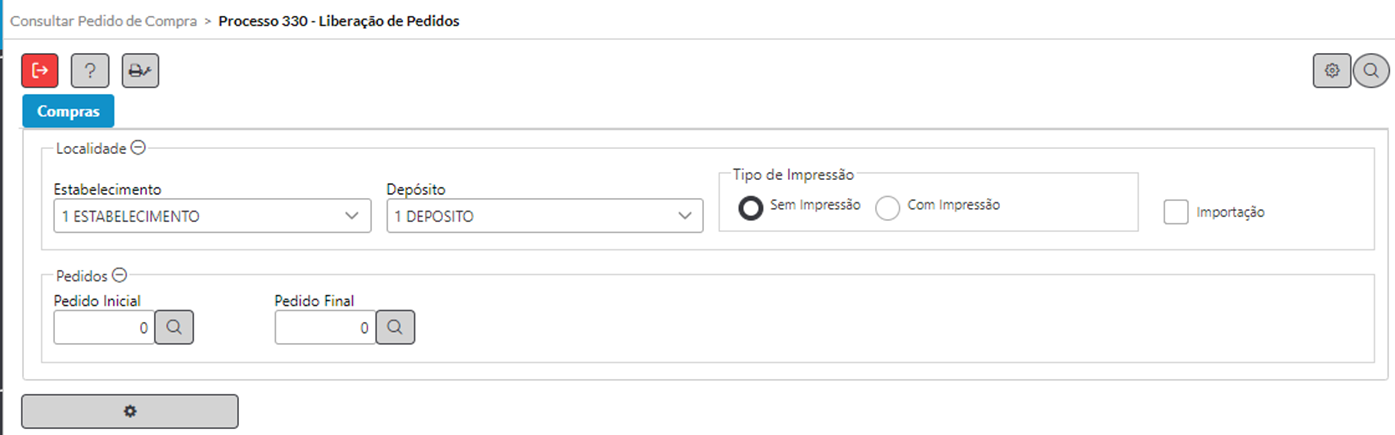Open settings gear icon at top right
1395x435 pixels.
[x=1332, y=71]
